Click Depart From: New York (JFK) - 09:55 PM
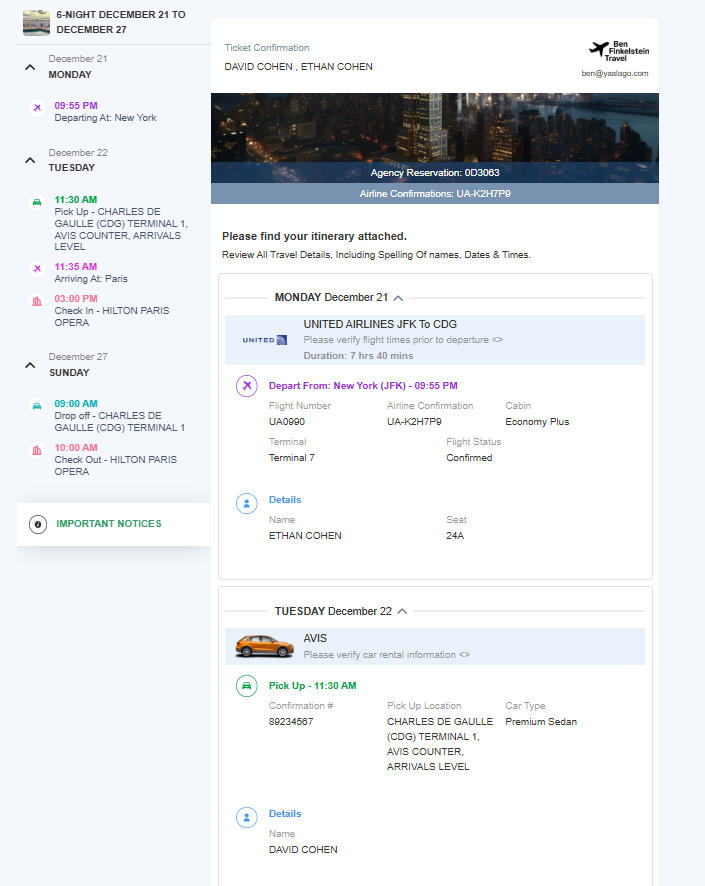 tap(363, 385)
